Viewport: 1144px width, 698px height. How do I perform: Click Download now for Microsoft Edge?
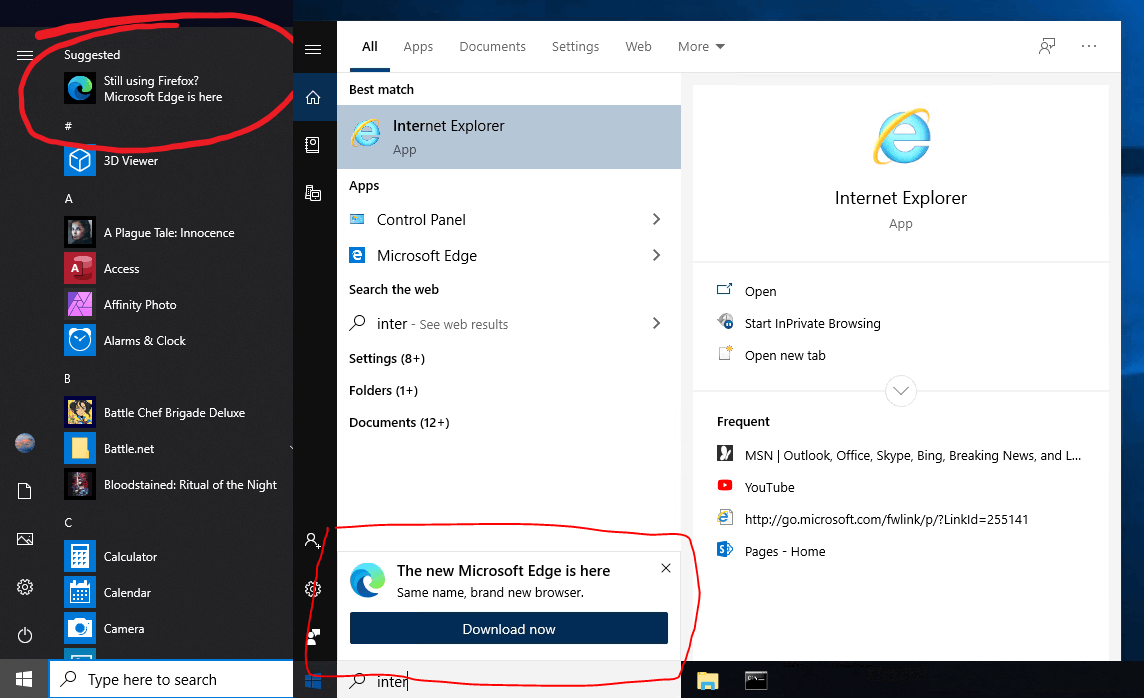pos(509,629)
